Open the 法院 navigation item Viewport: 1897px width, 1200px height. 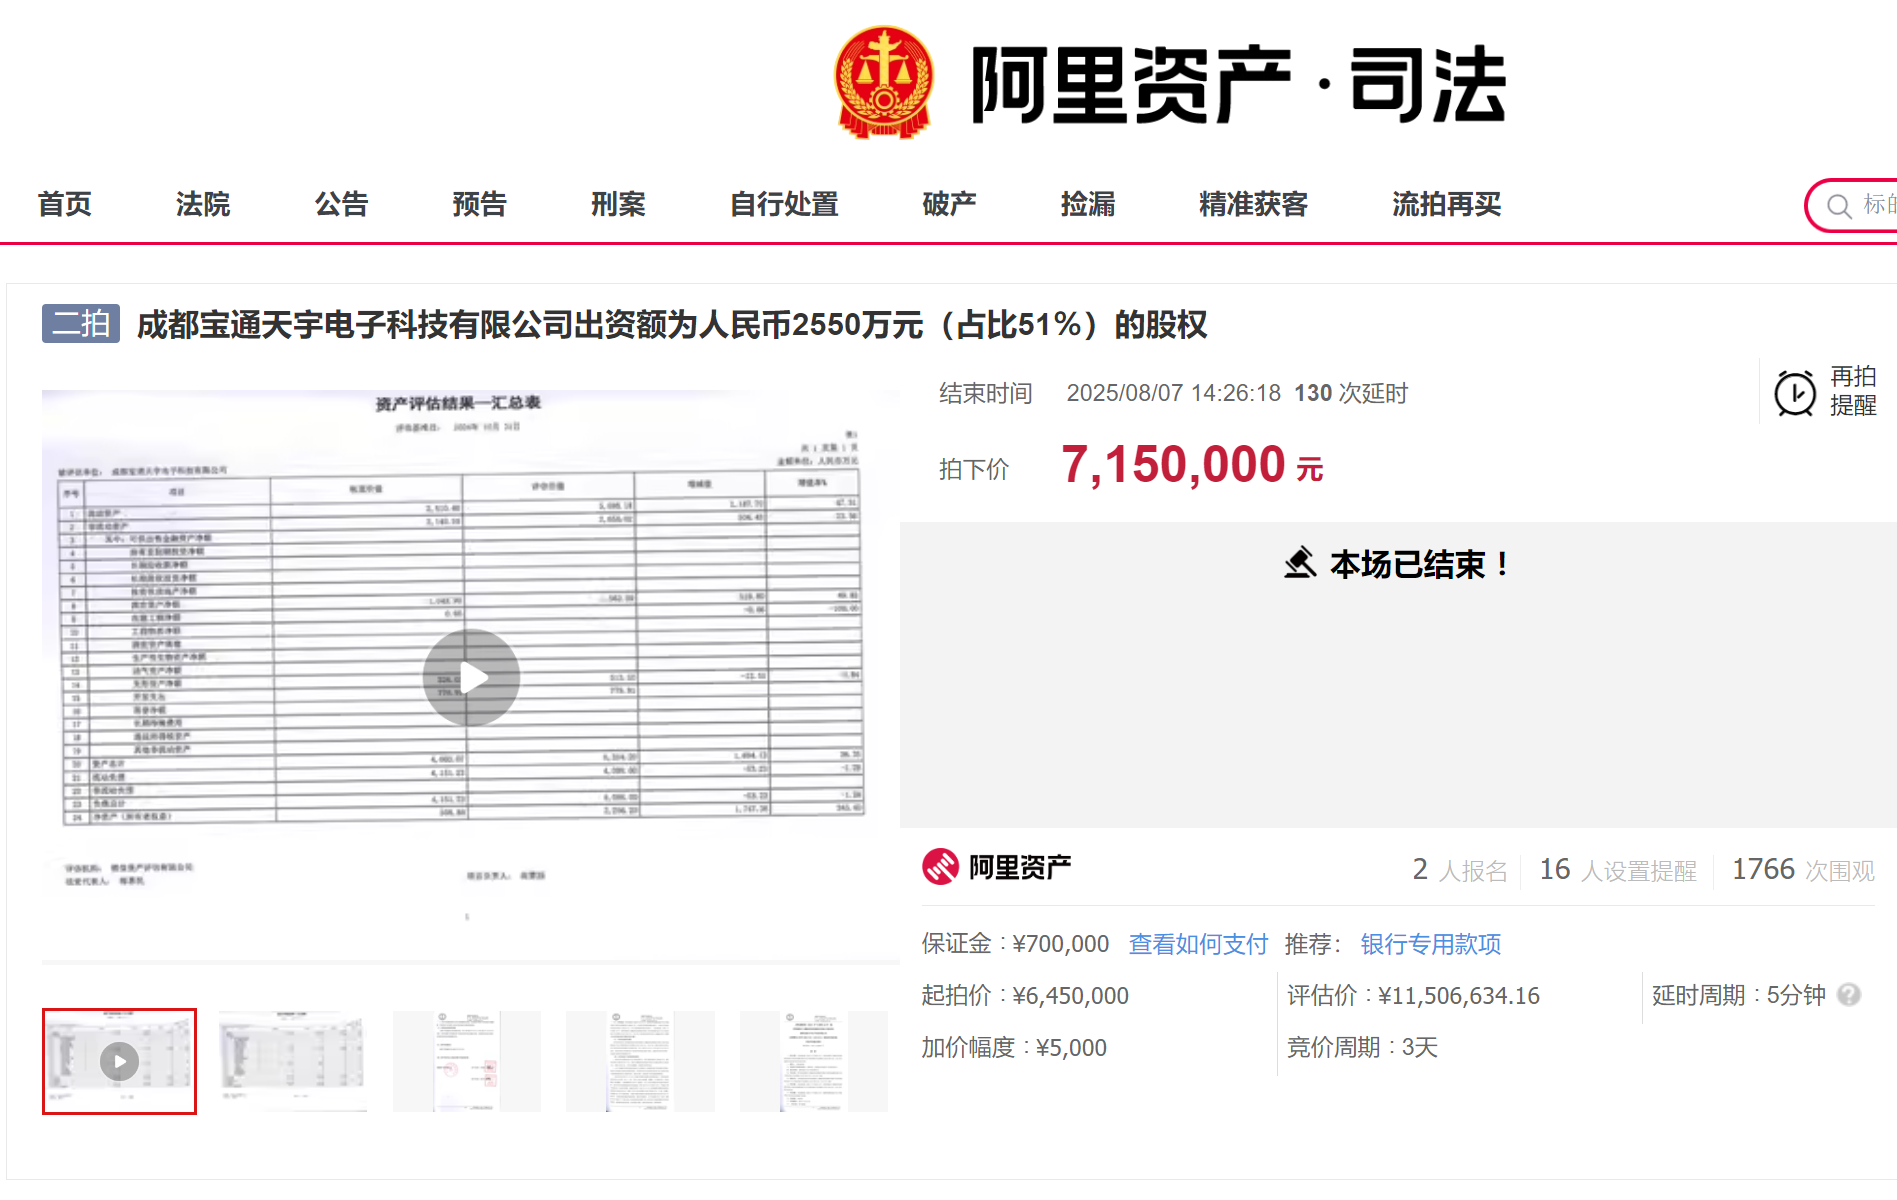tap(203, 204)
